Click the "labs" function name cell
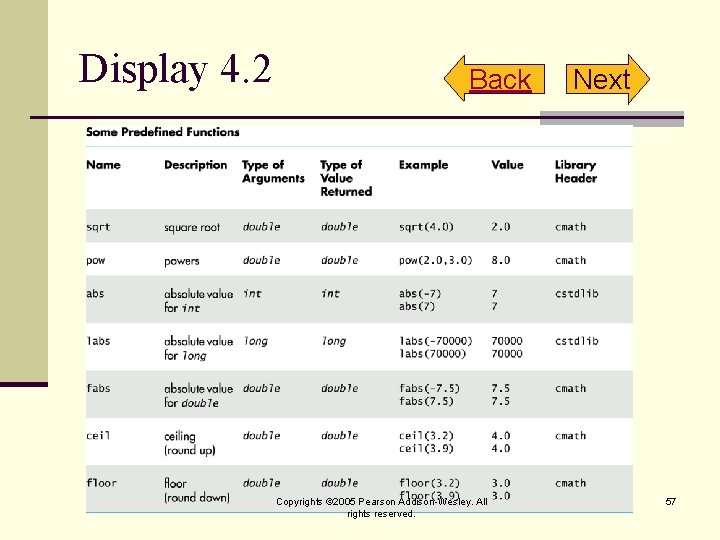Image resolution: width=720 pixels, height=540 pixels. 98,341
